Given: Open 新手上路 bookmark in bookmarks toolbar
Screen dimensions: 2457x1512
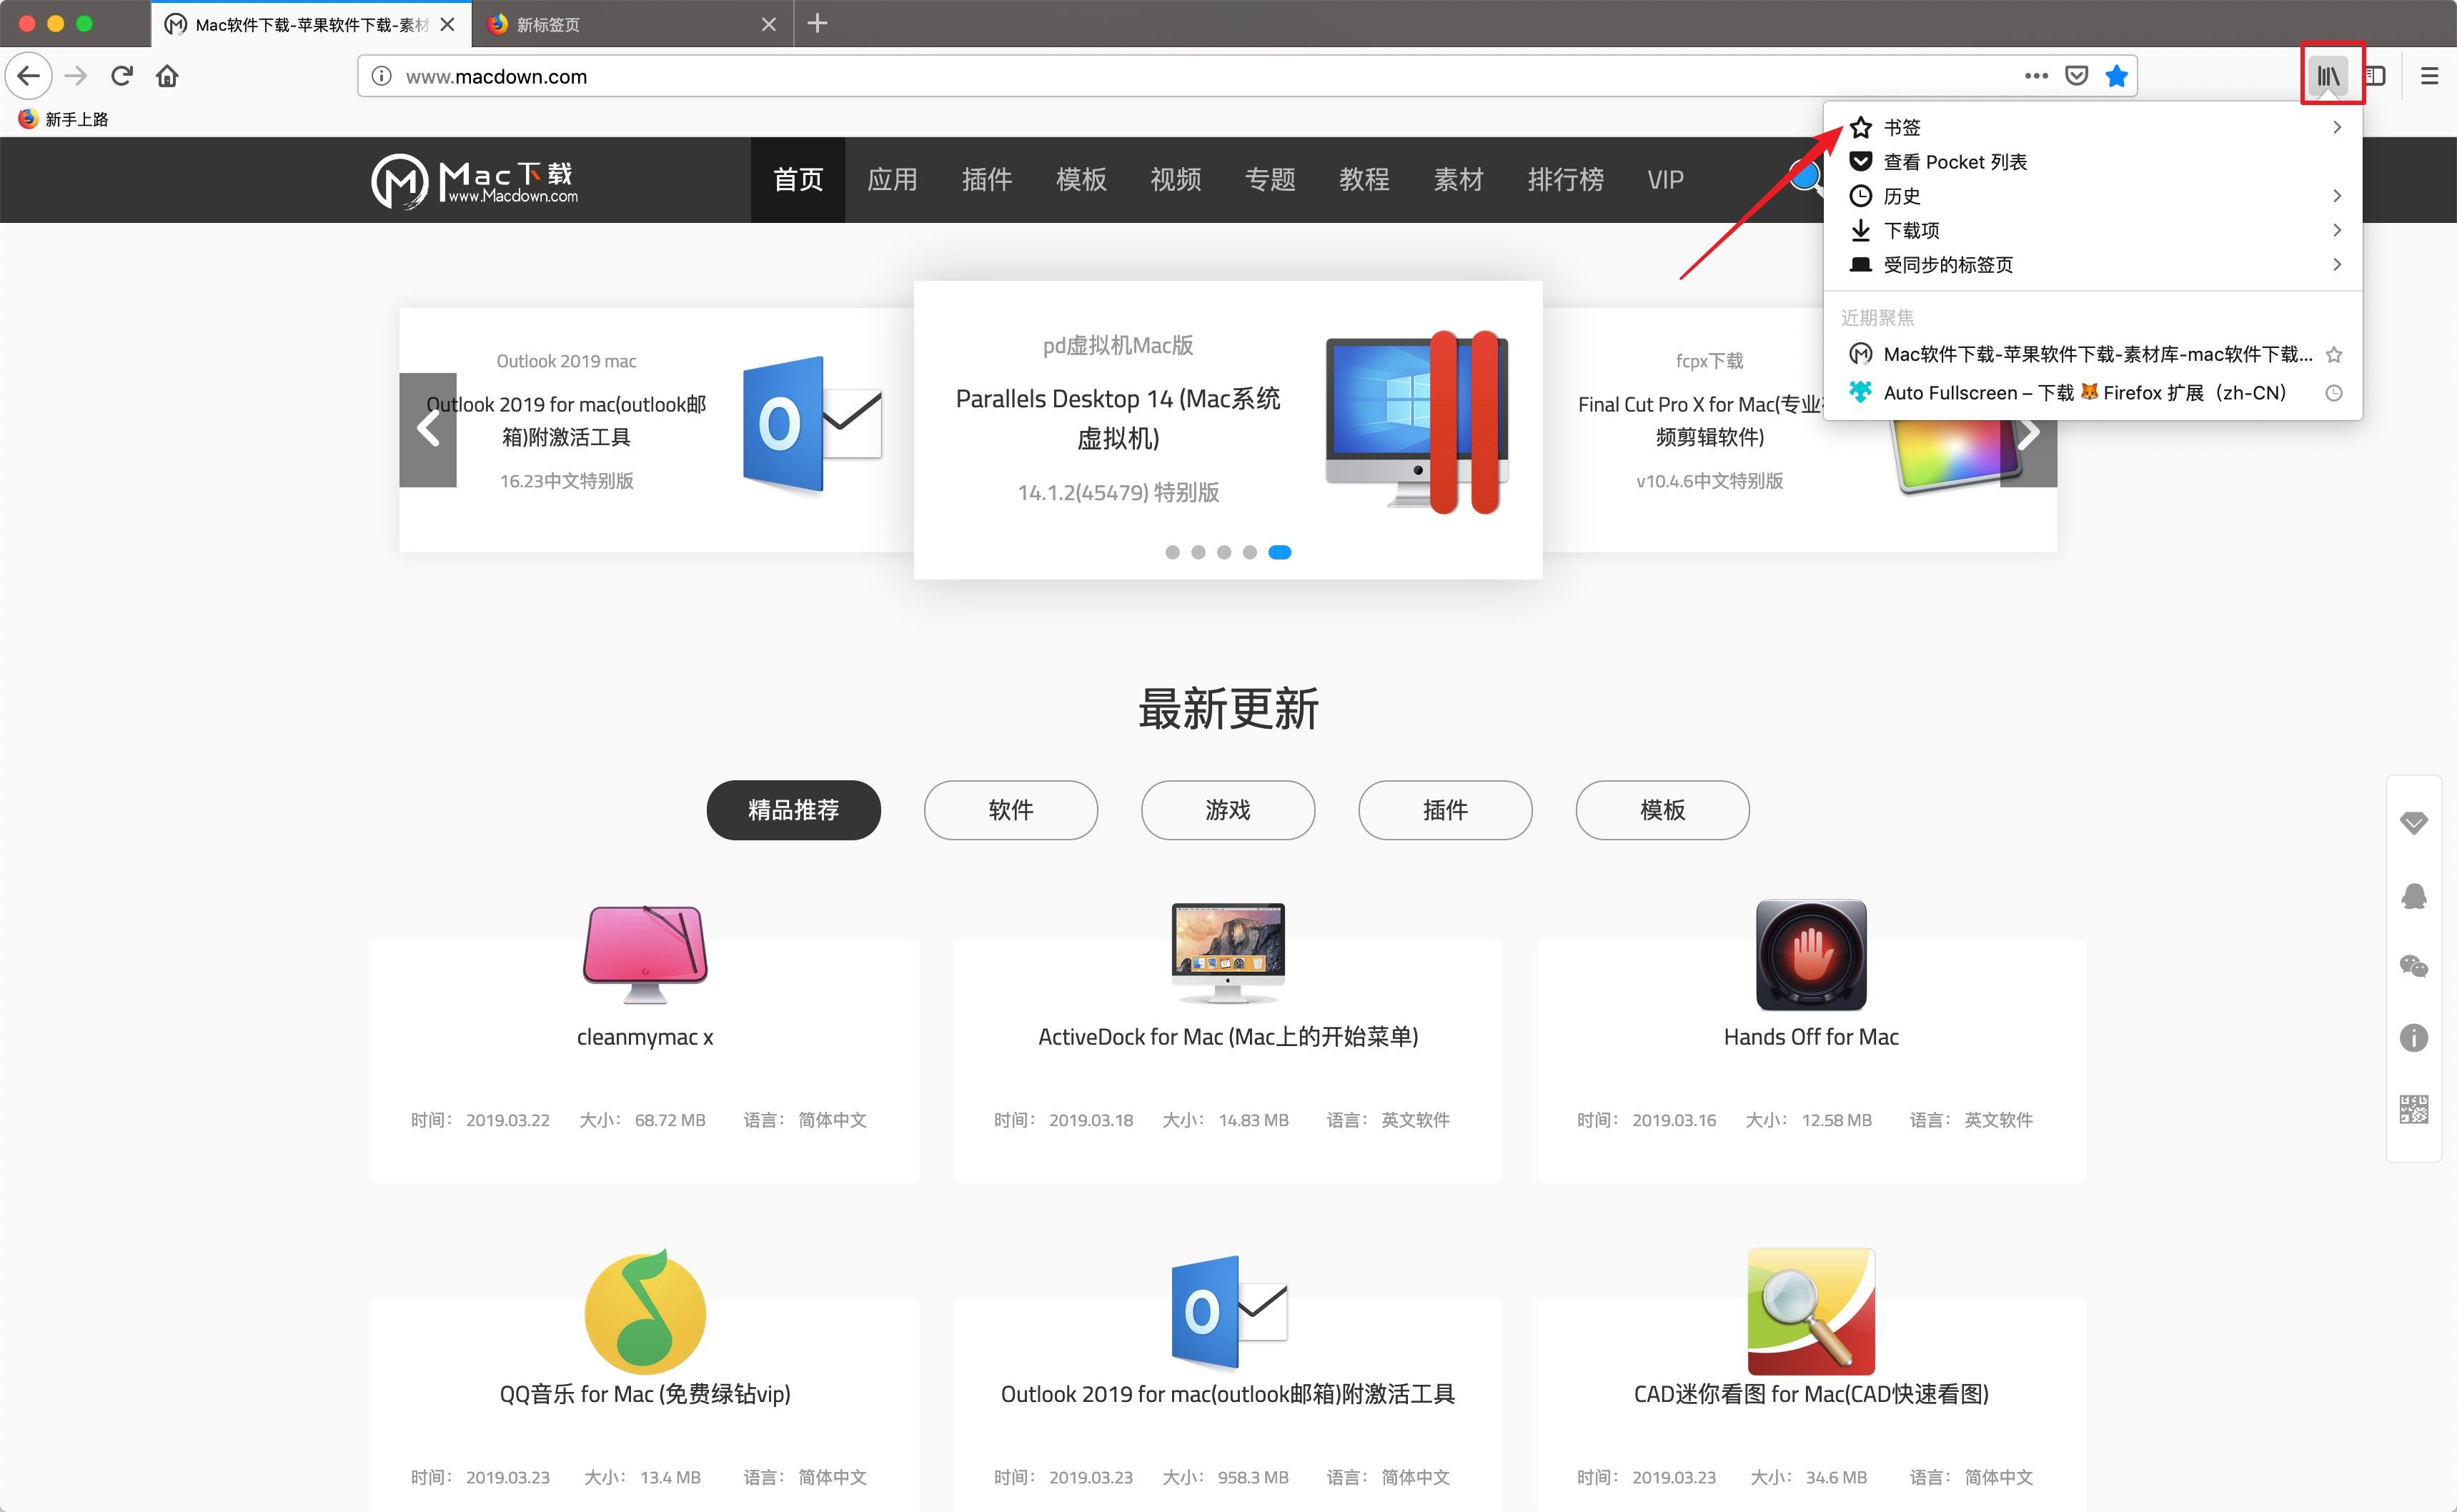Looking at the screenshot, I should [63, 119].
